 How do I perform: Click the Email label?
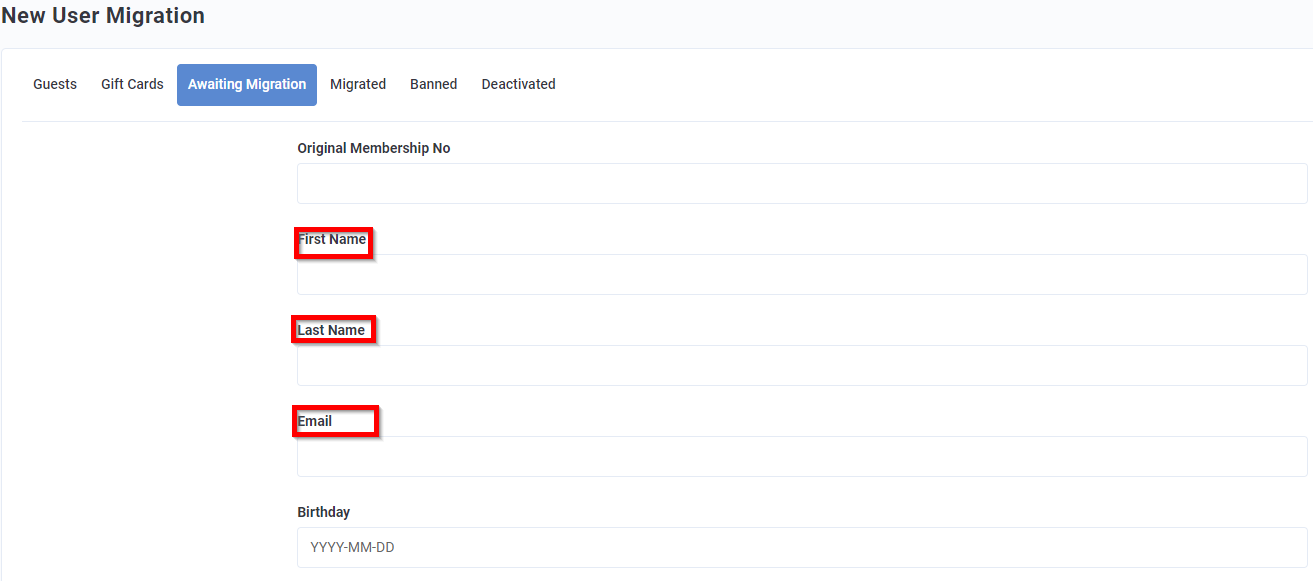tap(314, 420)
